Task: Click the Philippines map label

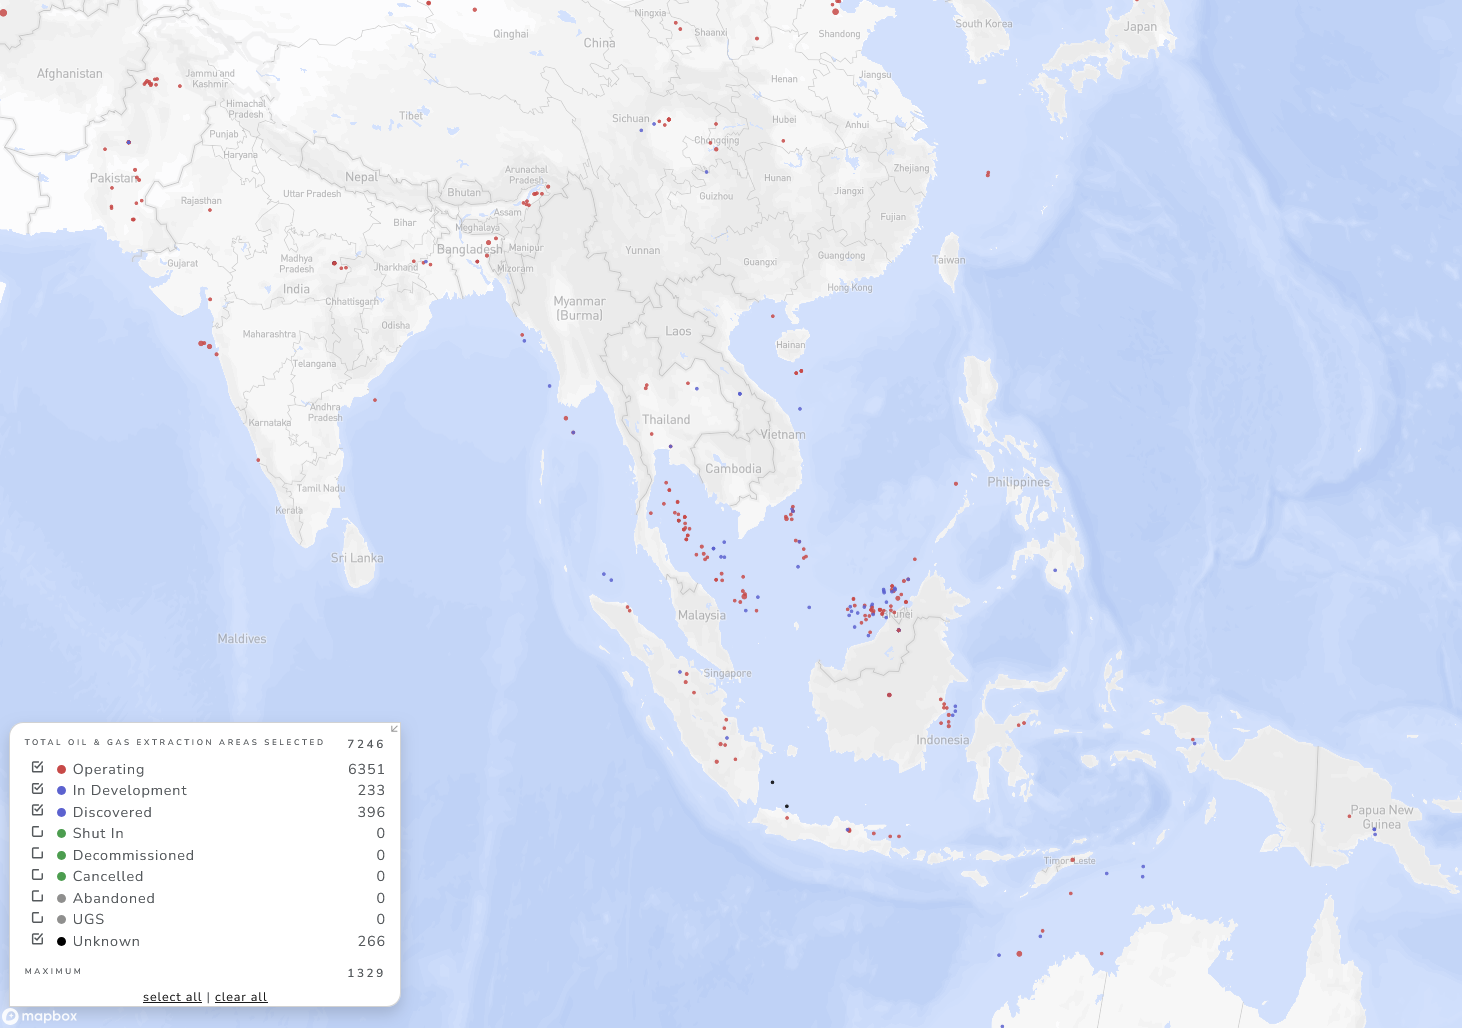Action: 1019,482
